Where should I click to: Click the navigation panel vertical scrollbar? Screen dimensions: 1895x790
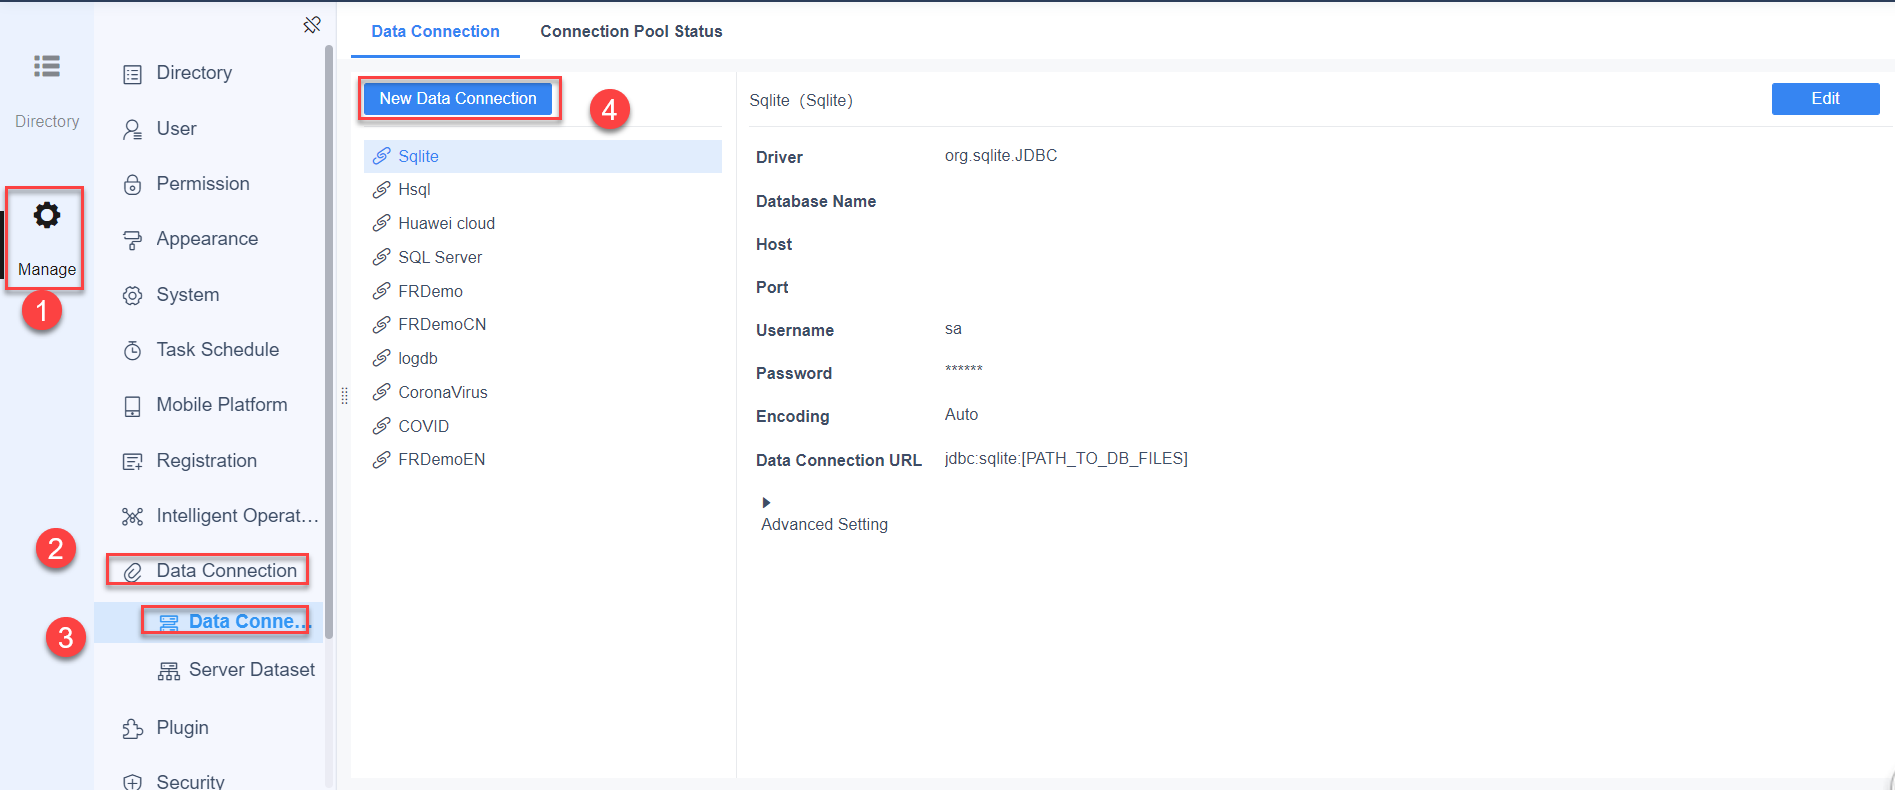pyautogui.click(x=329, y=340)
